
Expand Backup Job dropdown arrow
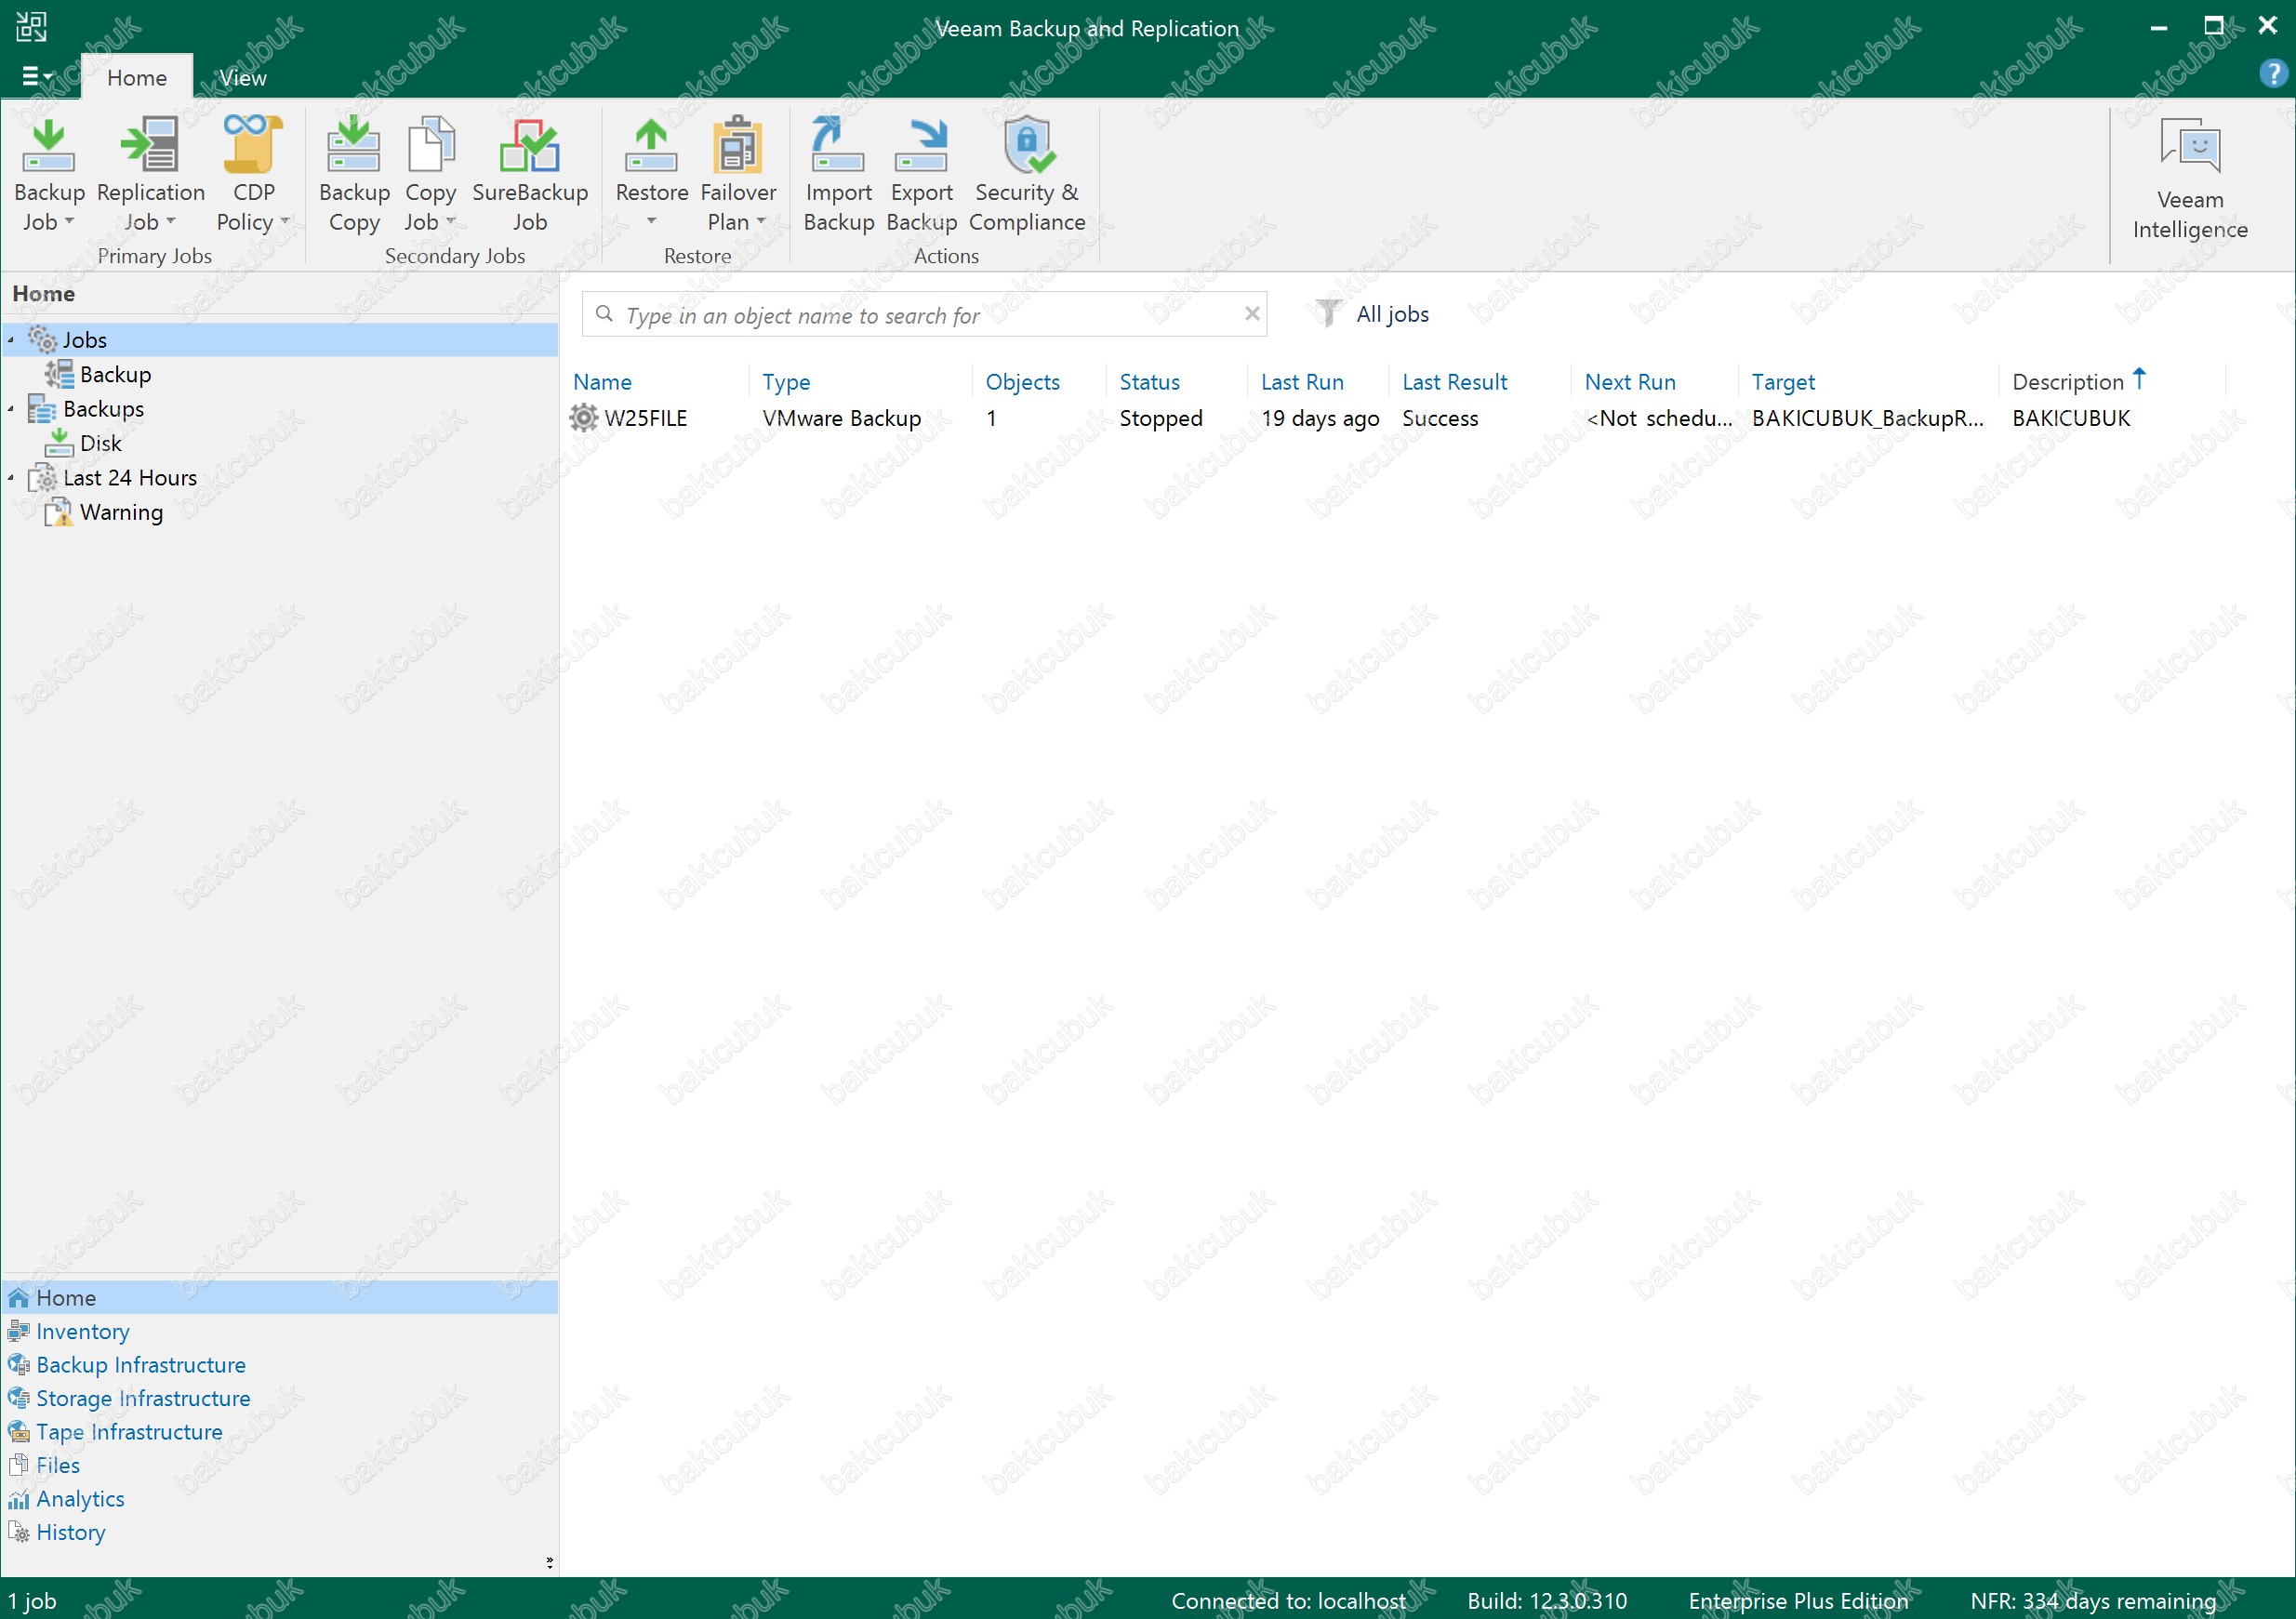tap(69, 221)
